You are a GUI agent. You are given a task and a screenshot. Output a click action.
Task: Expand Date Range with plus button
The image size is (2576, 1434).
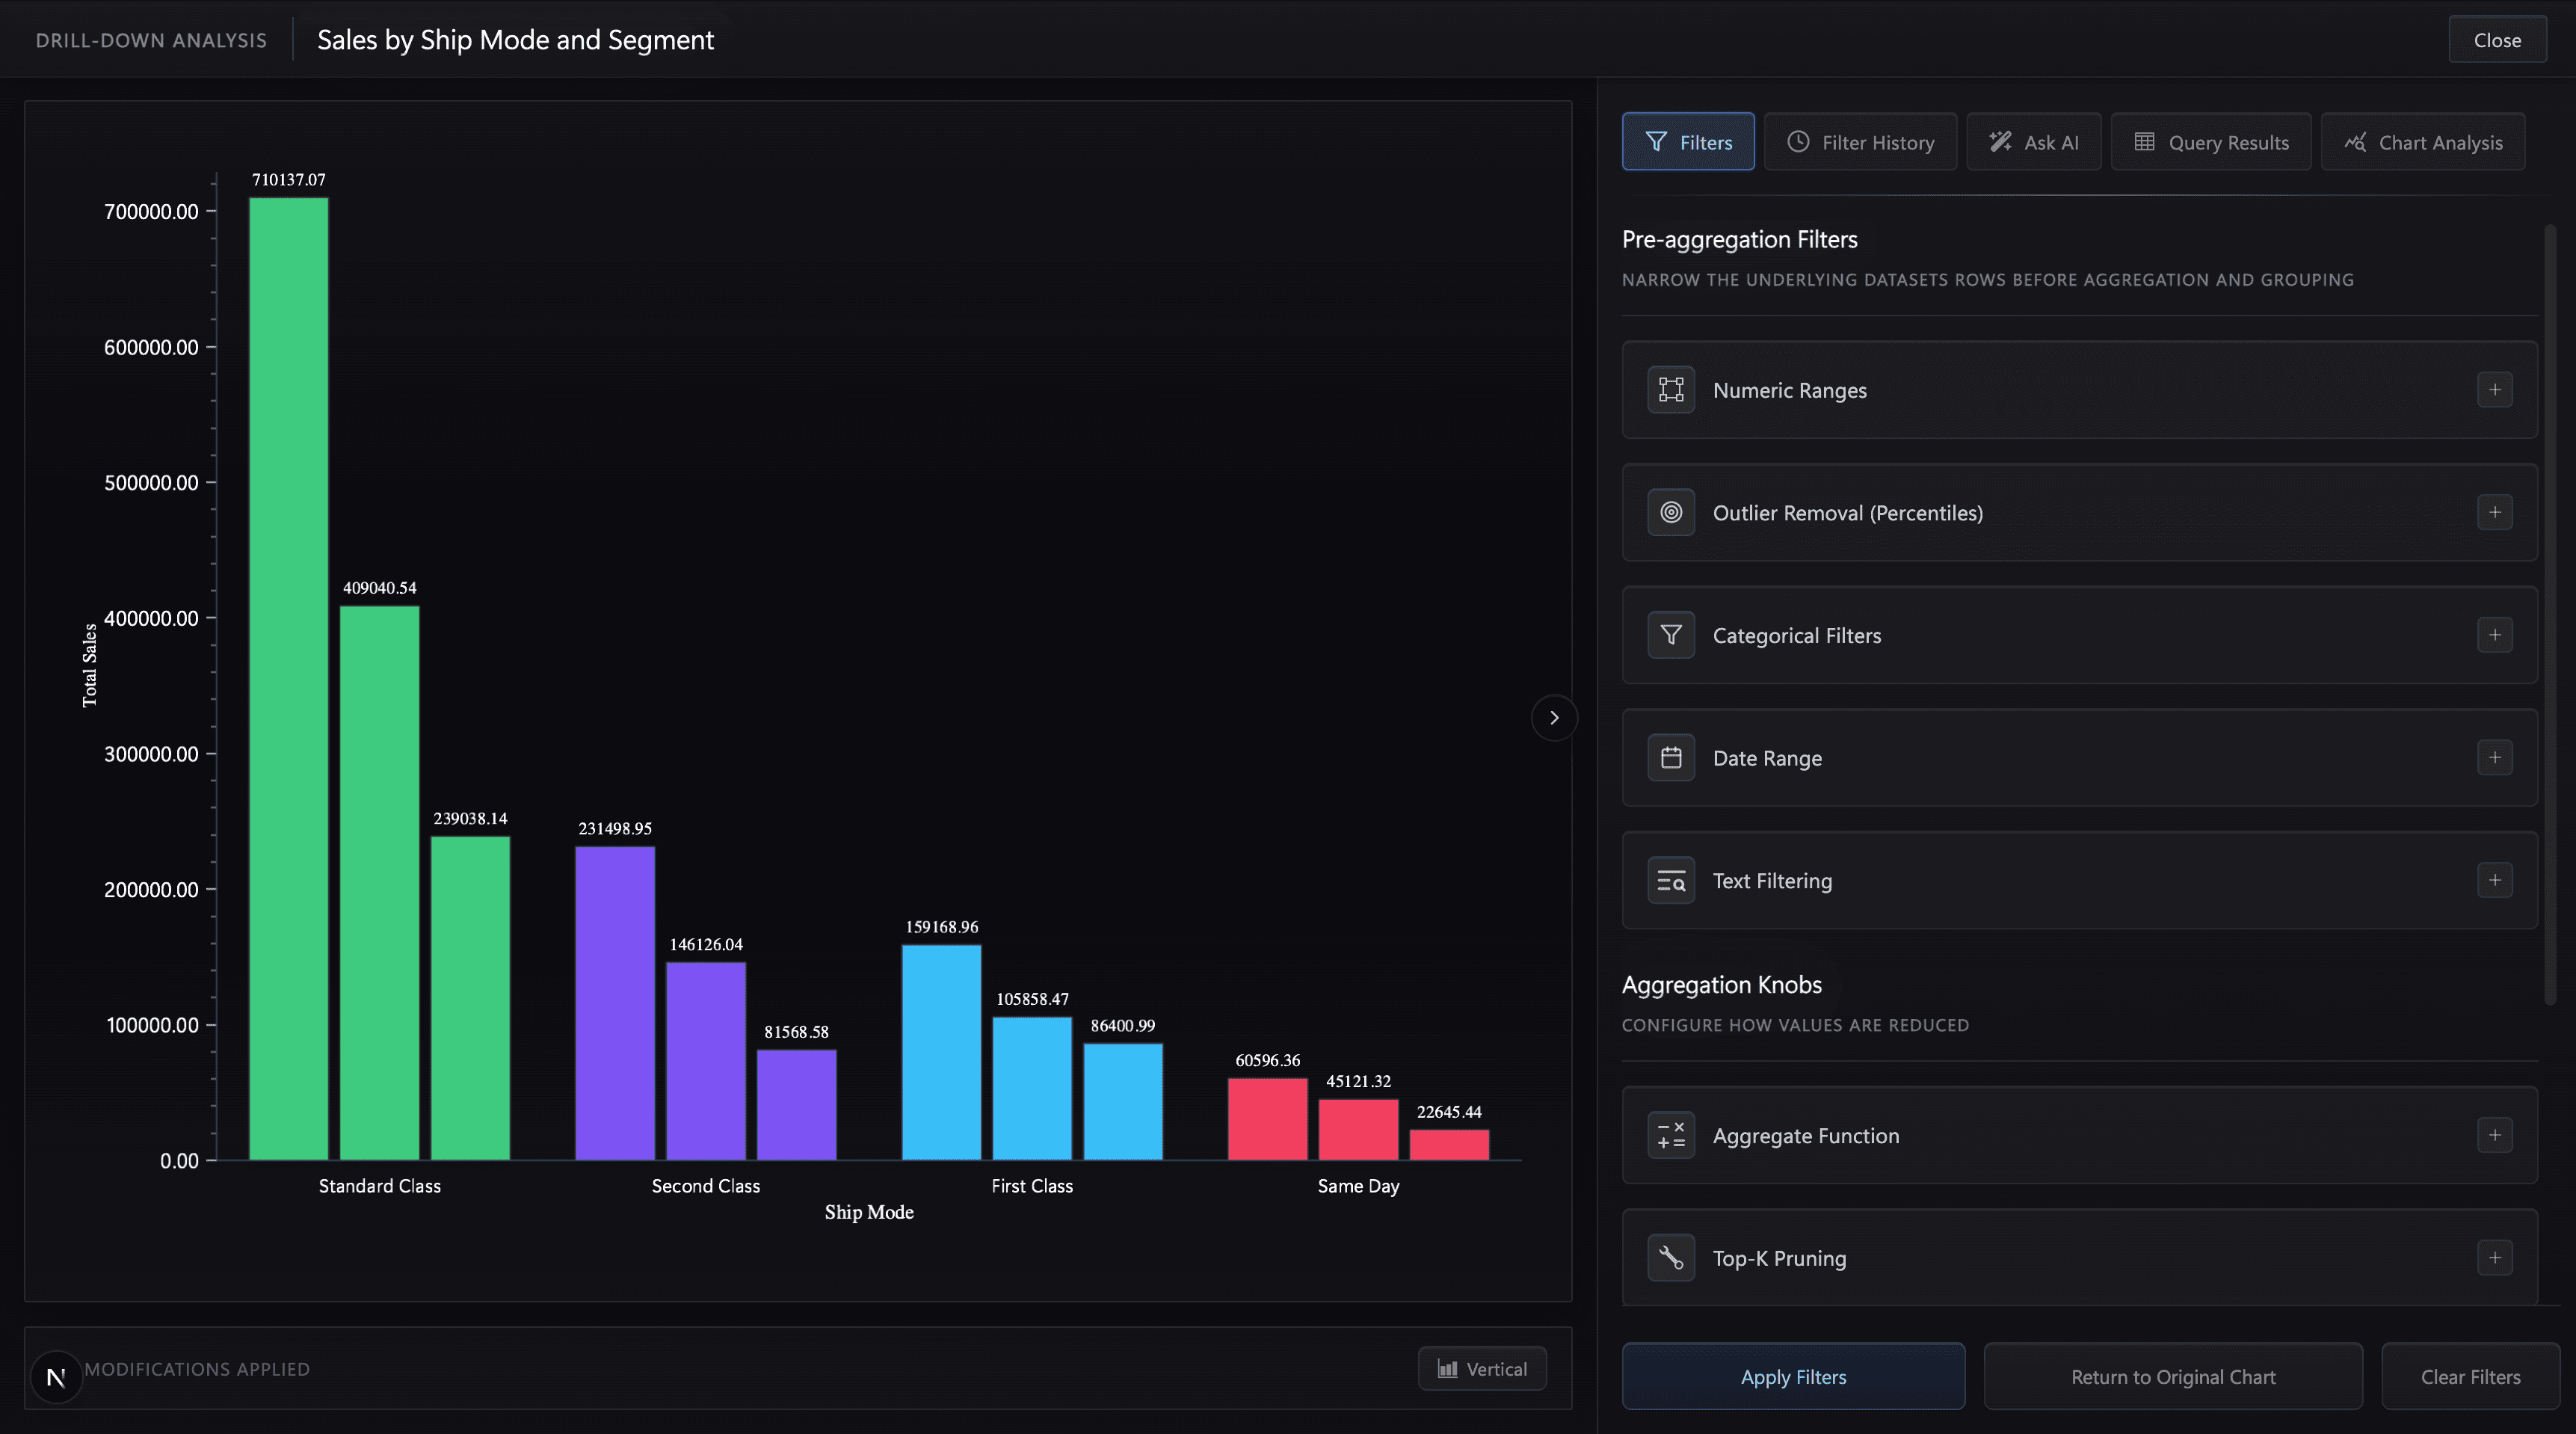click(x=2495, y=758)
